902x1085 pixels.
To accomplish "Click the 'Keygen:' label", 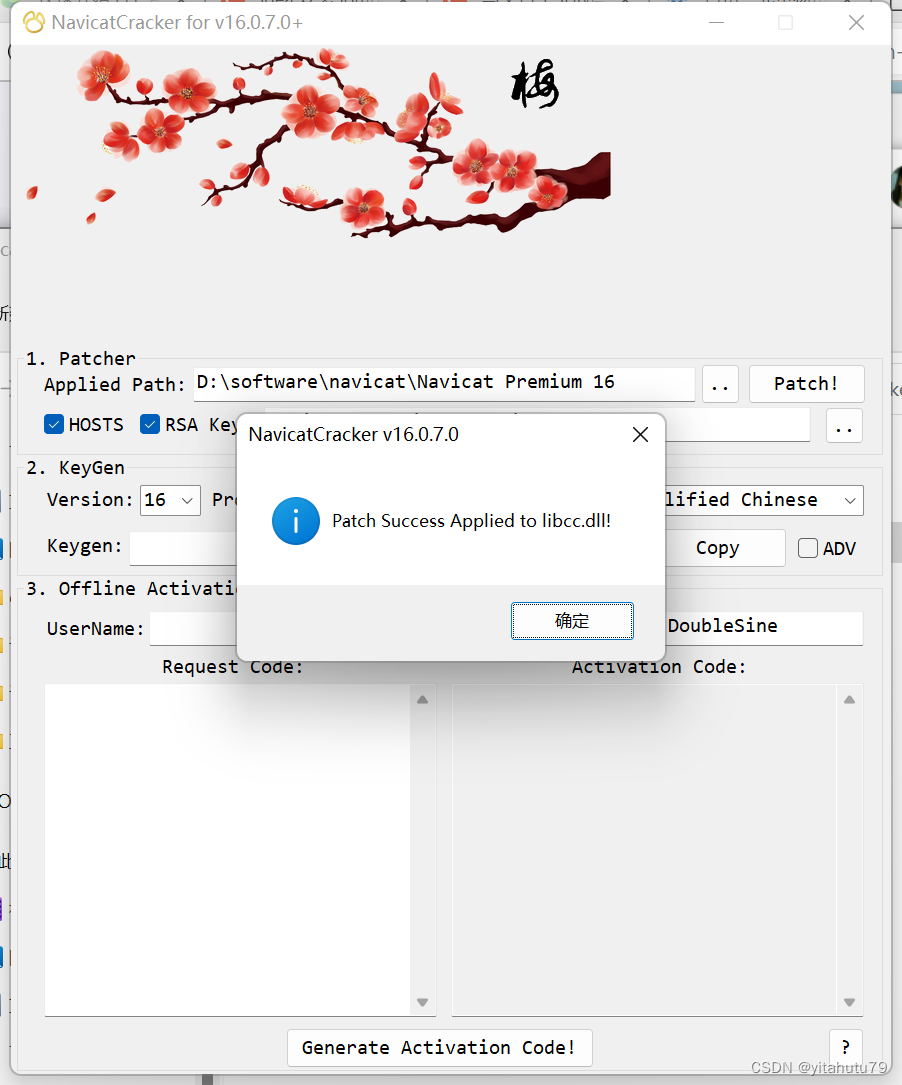I will tap(84, 546).
